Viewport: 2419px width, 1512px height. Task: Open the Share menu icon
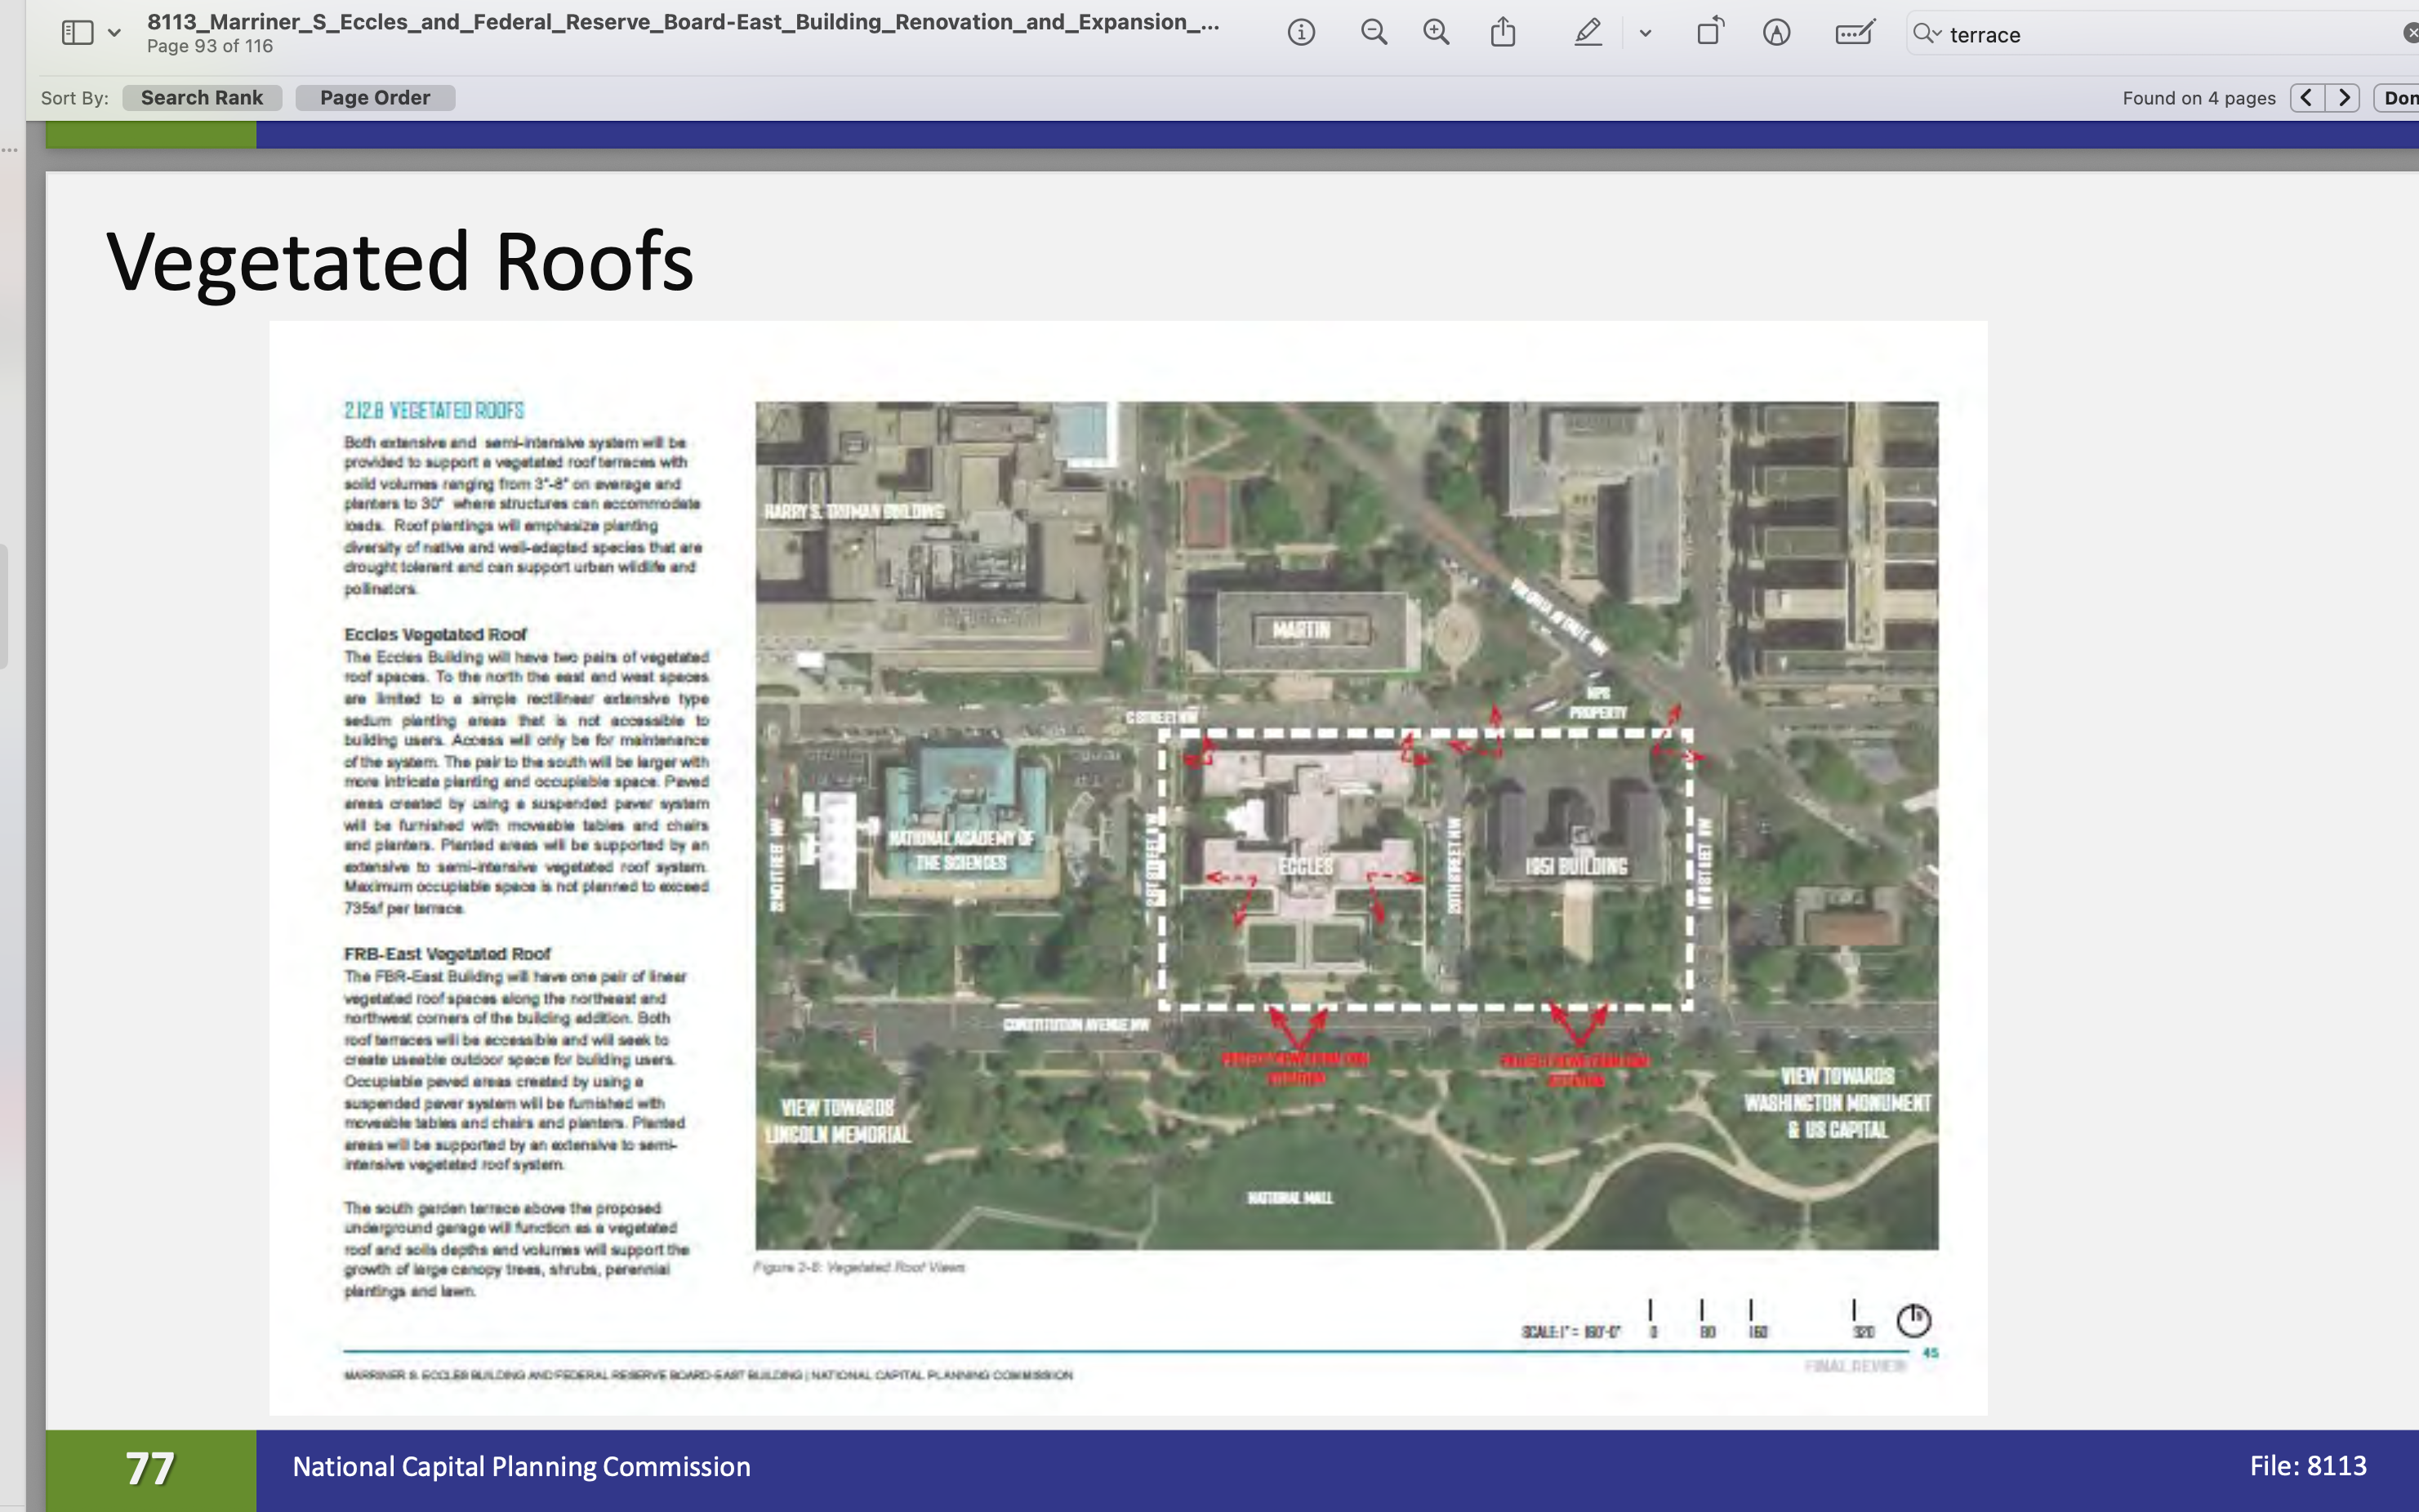(x=1503, y=33)
